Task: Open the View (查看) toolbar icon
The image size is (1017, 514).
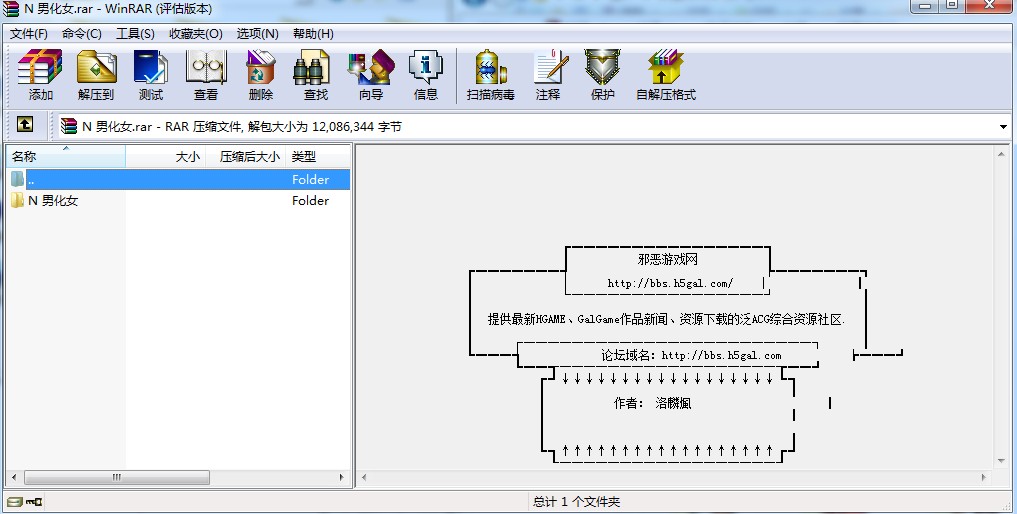Action: pos(206,75)
